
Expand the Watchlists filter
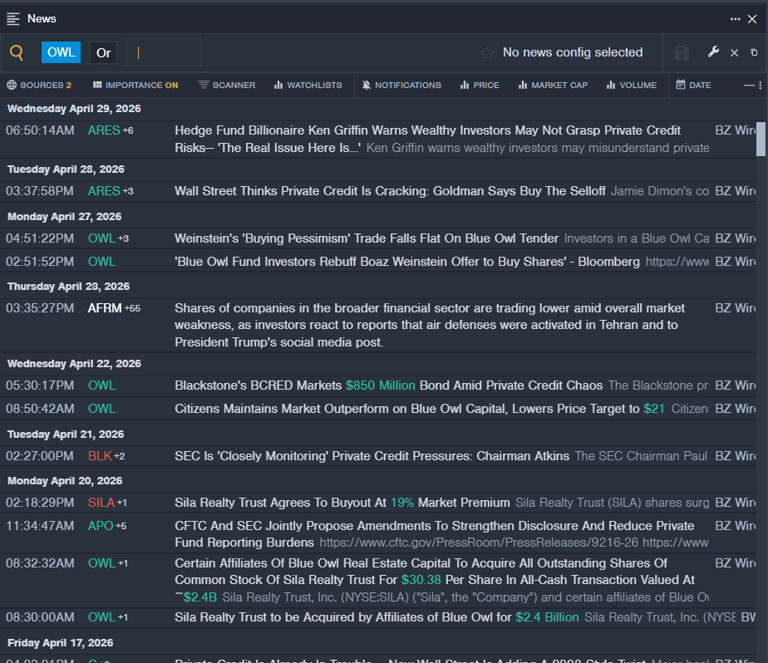pos(308,85)
